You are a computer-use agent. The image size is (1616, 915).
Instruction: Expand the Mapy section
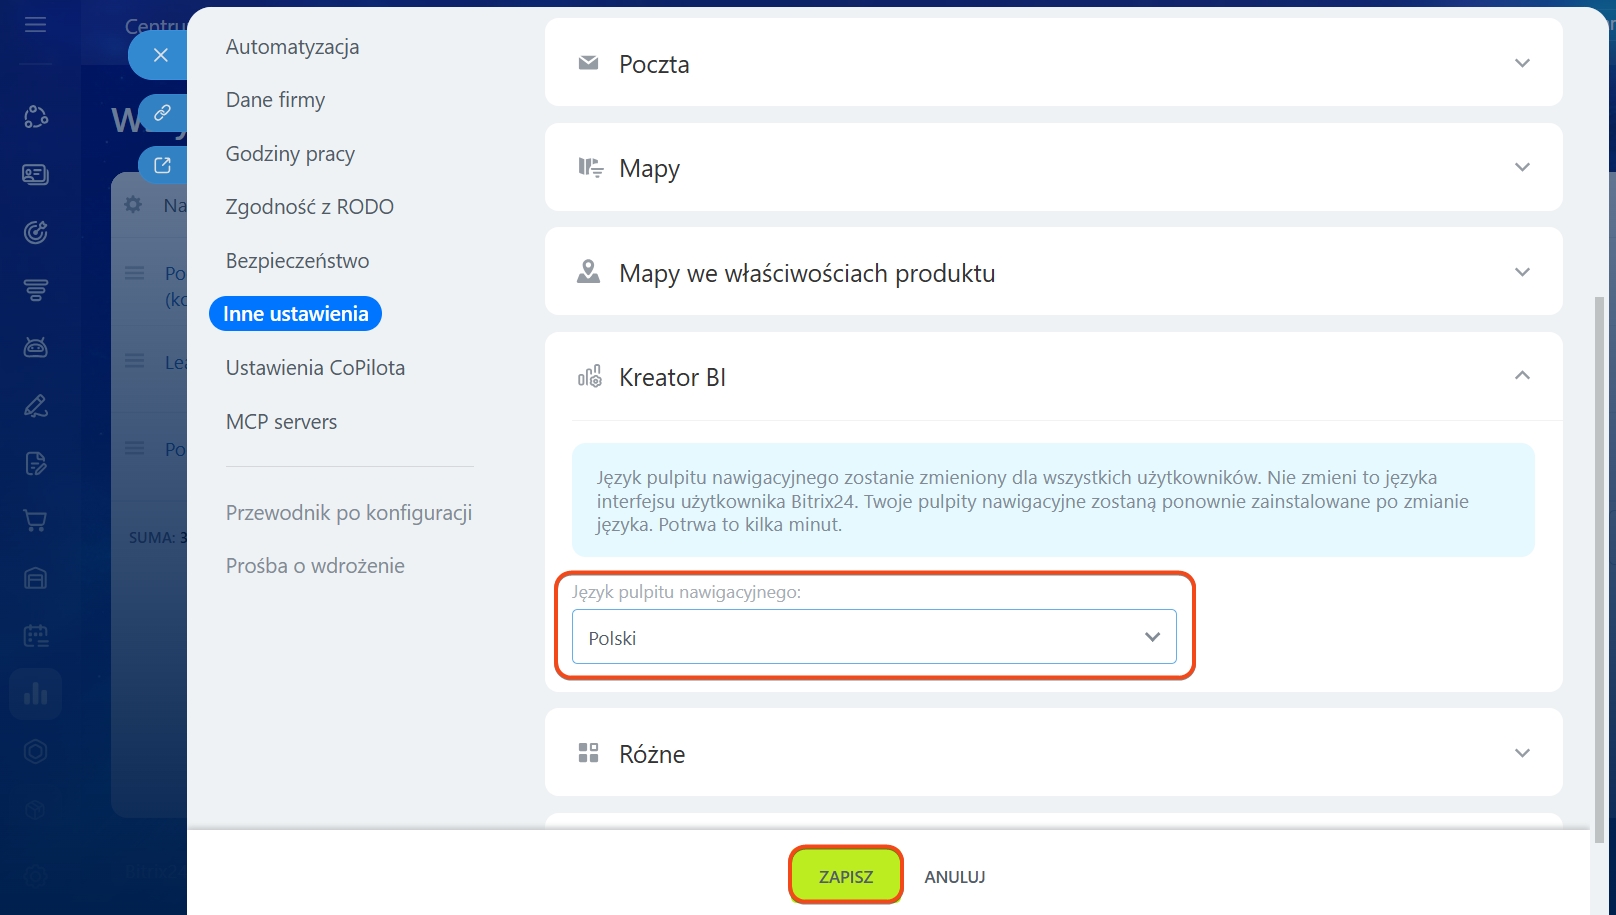click(1522, 168)
